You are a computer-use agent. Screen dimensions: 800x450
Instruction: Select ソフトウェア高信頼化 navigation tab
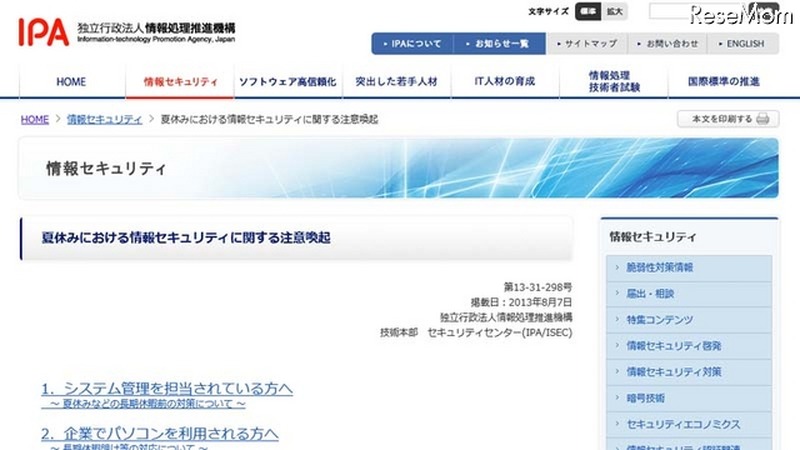(287, 82)
